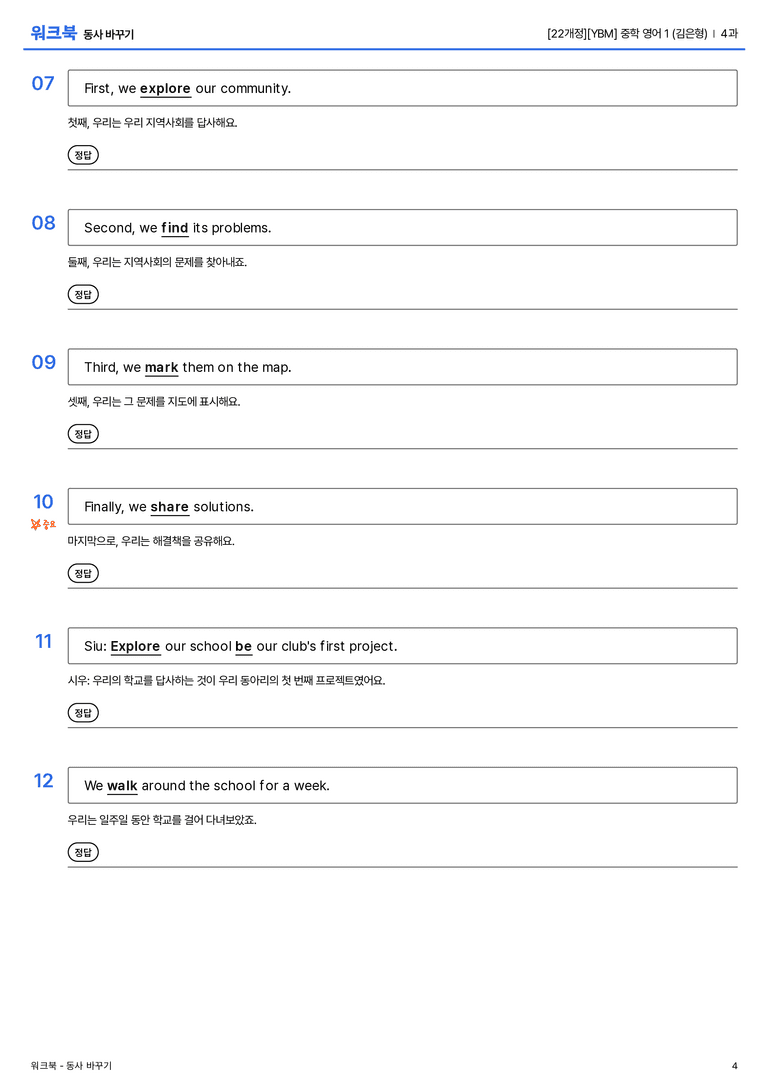Click the header text 중학 영어 1 (김은형)
This screenshot has height=1087, width=768.
coord(663,33)
